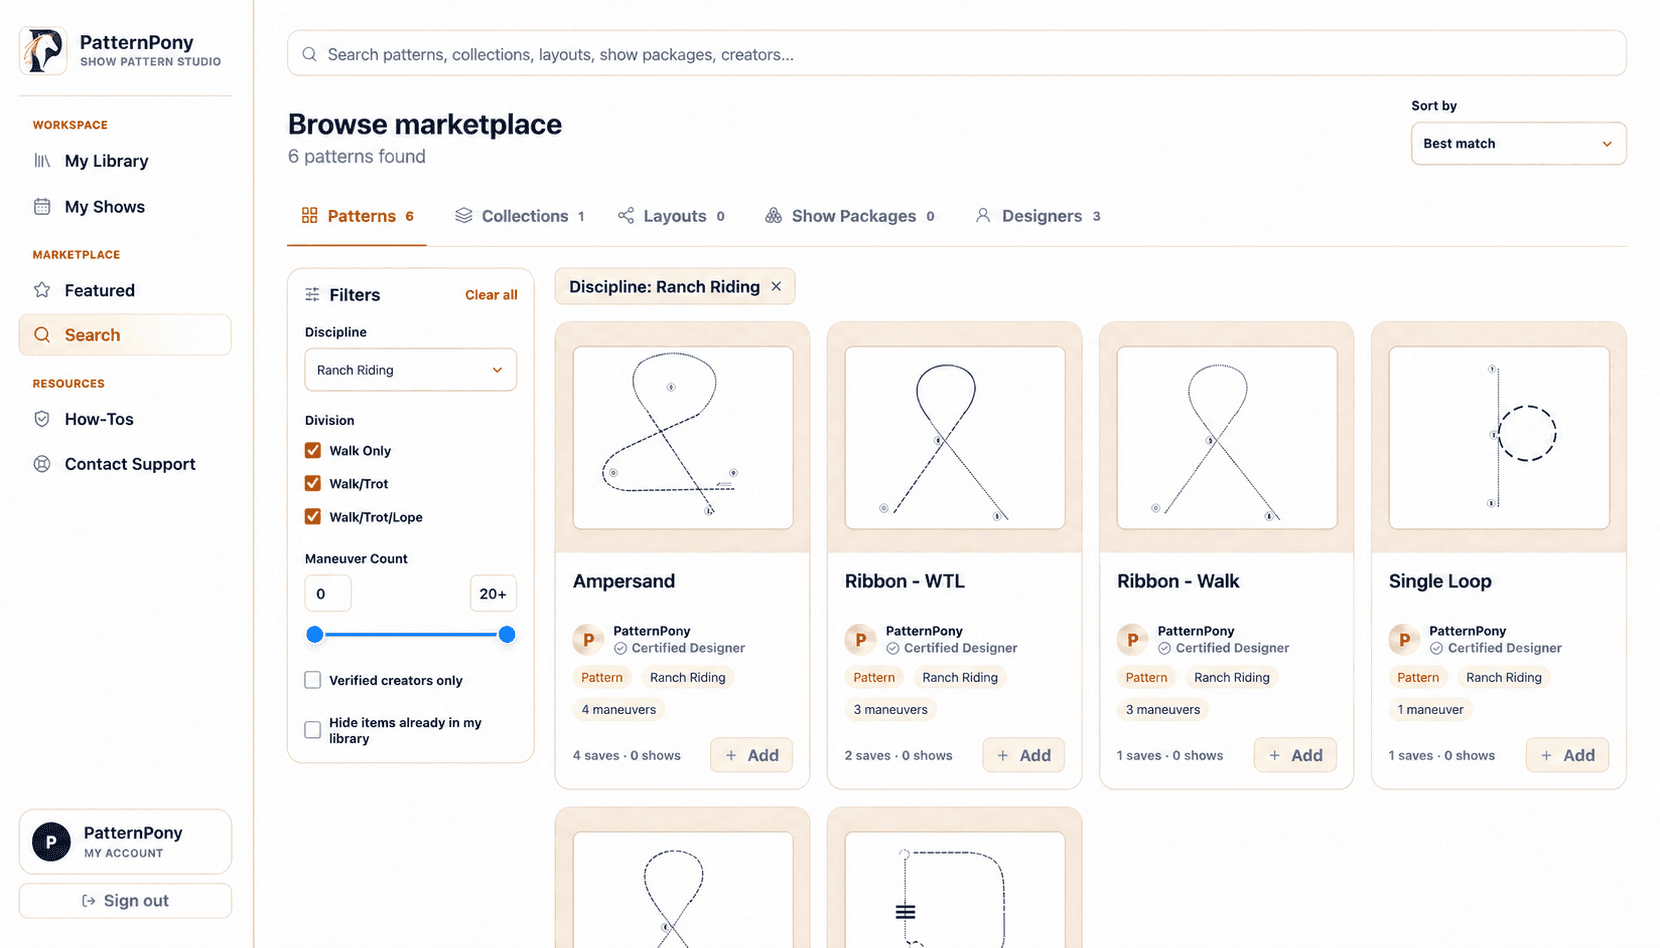Click the Layouts share-nodes icon
1660x948 pixels.
point(626,216)
